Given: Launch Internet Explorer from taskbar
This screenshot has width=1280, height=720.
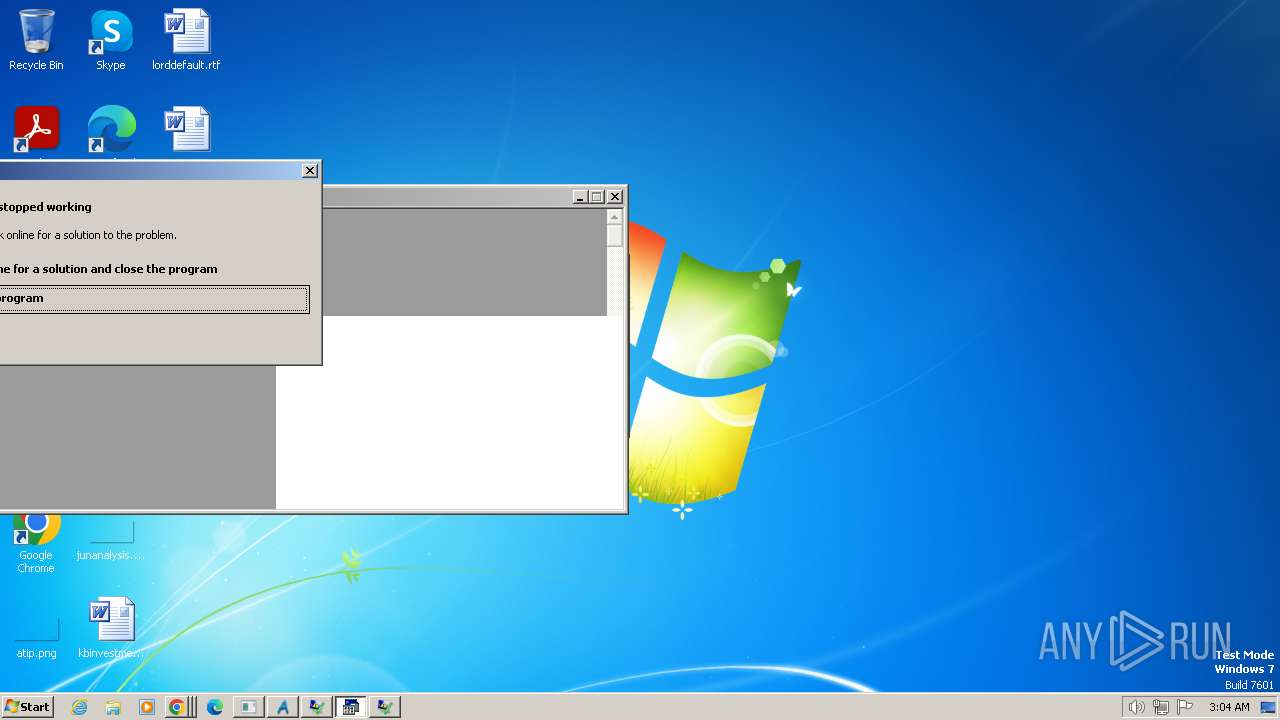Looking at the screenshot, I should point(79,707).
